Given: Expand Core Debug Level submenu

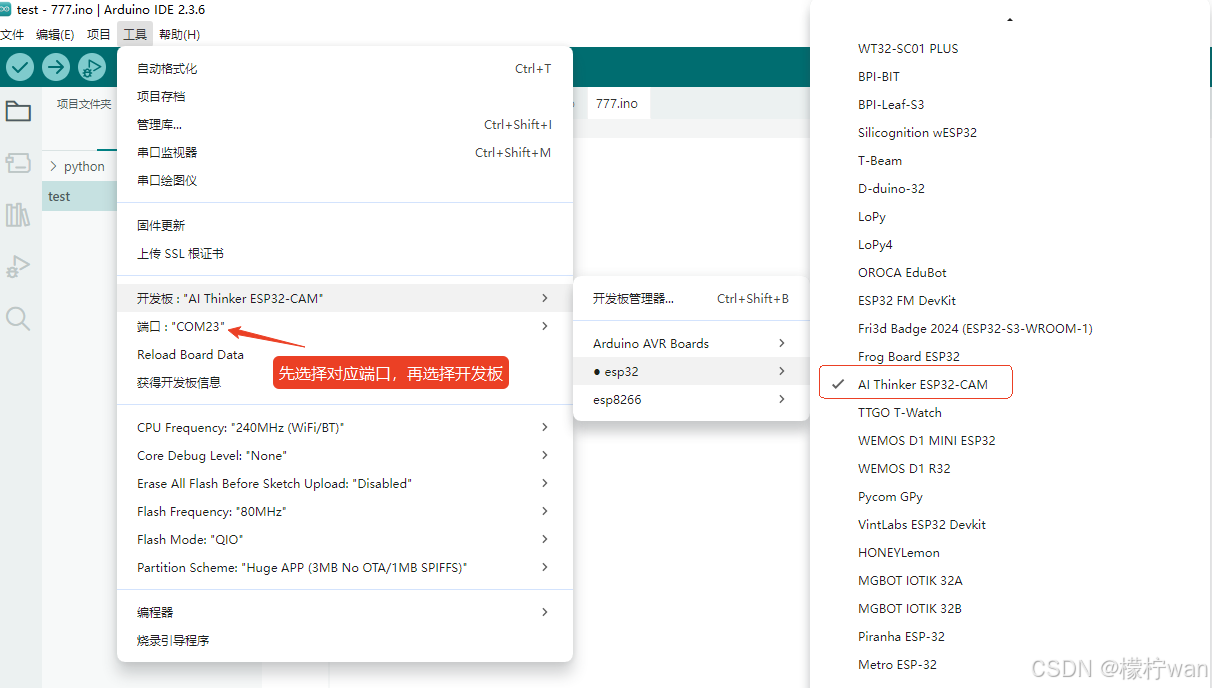Looking at the screenshot, I should pos(344,455).
